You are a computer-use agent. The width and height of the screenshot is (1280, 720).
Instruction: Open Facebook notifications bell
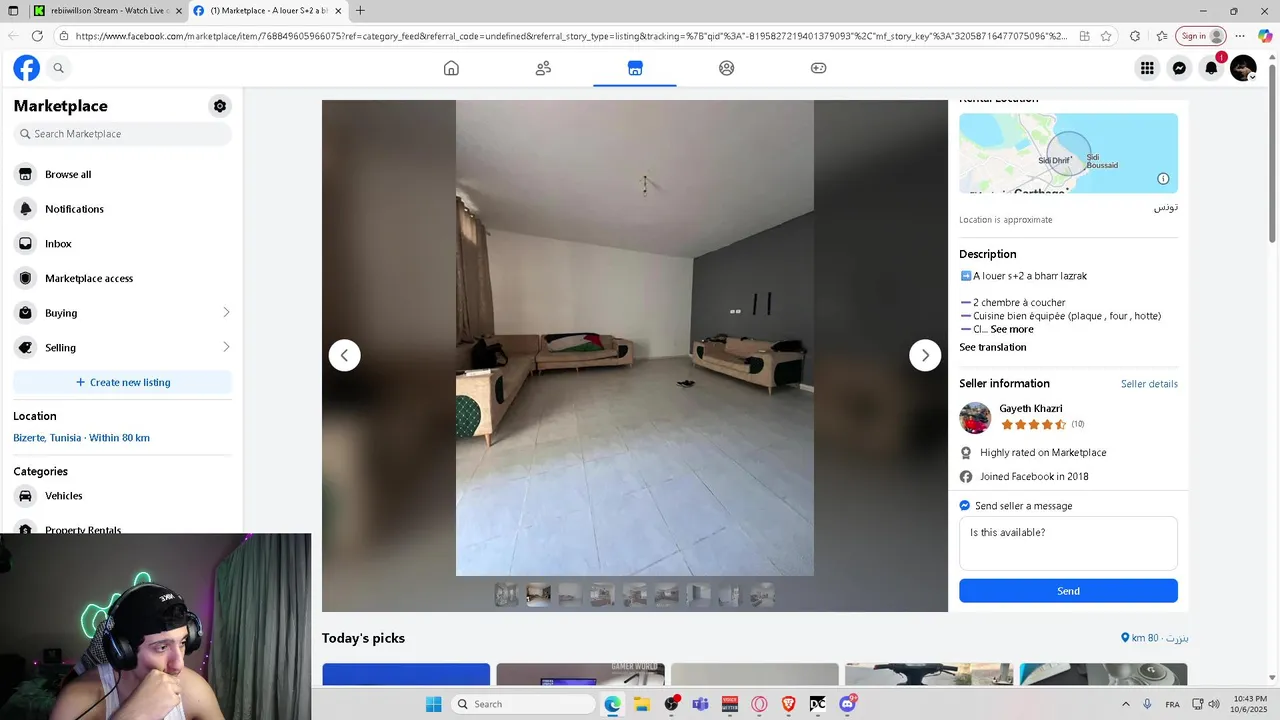coord(1211,68)
